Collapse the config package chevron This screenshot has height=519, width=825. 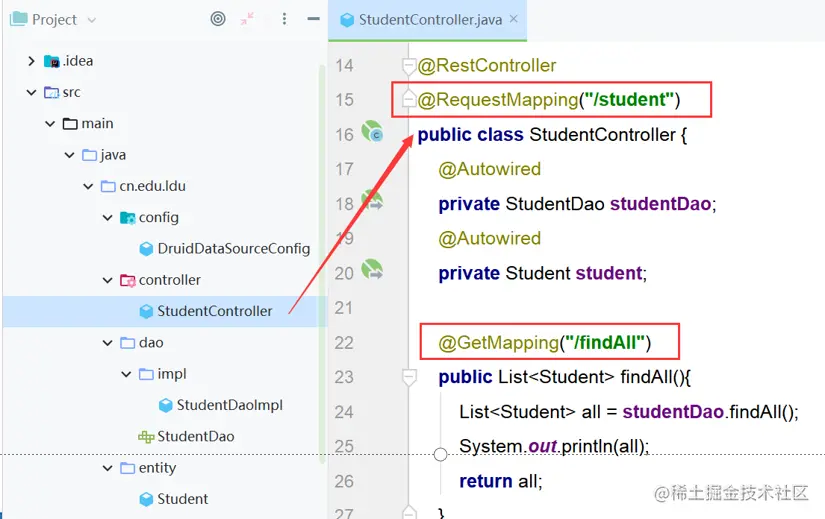click(x=107, y=217)
